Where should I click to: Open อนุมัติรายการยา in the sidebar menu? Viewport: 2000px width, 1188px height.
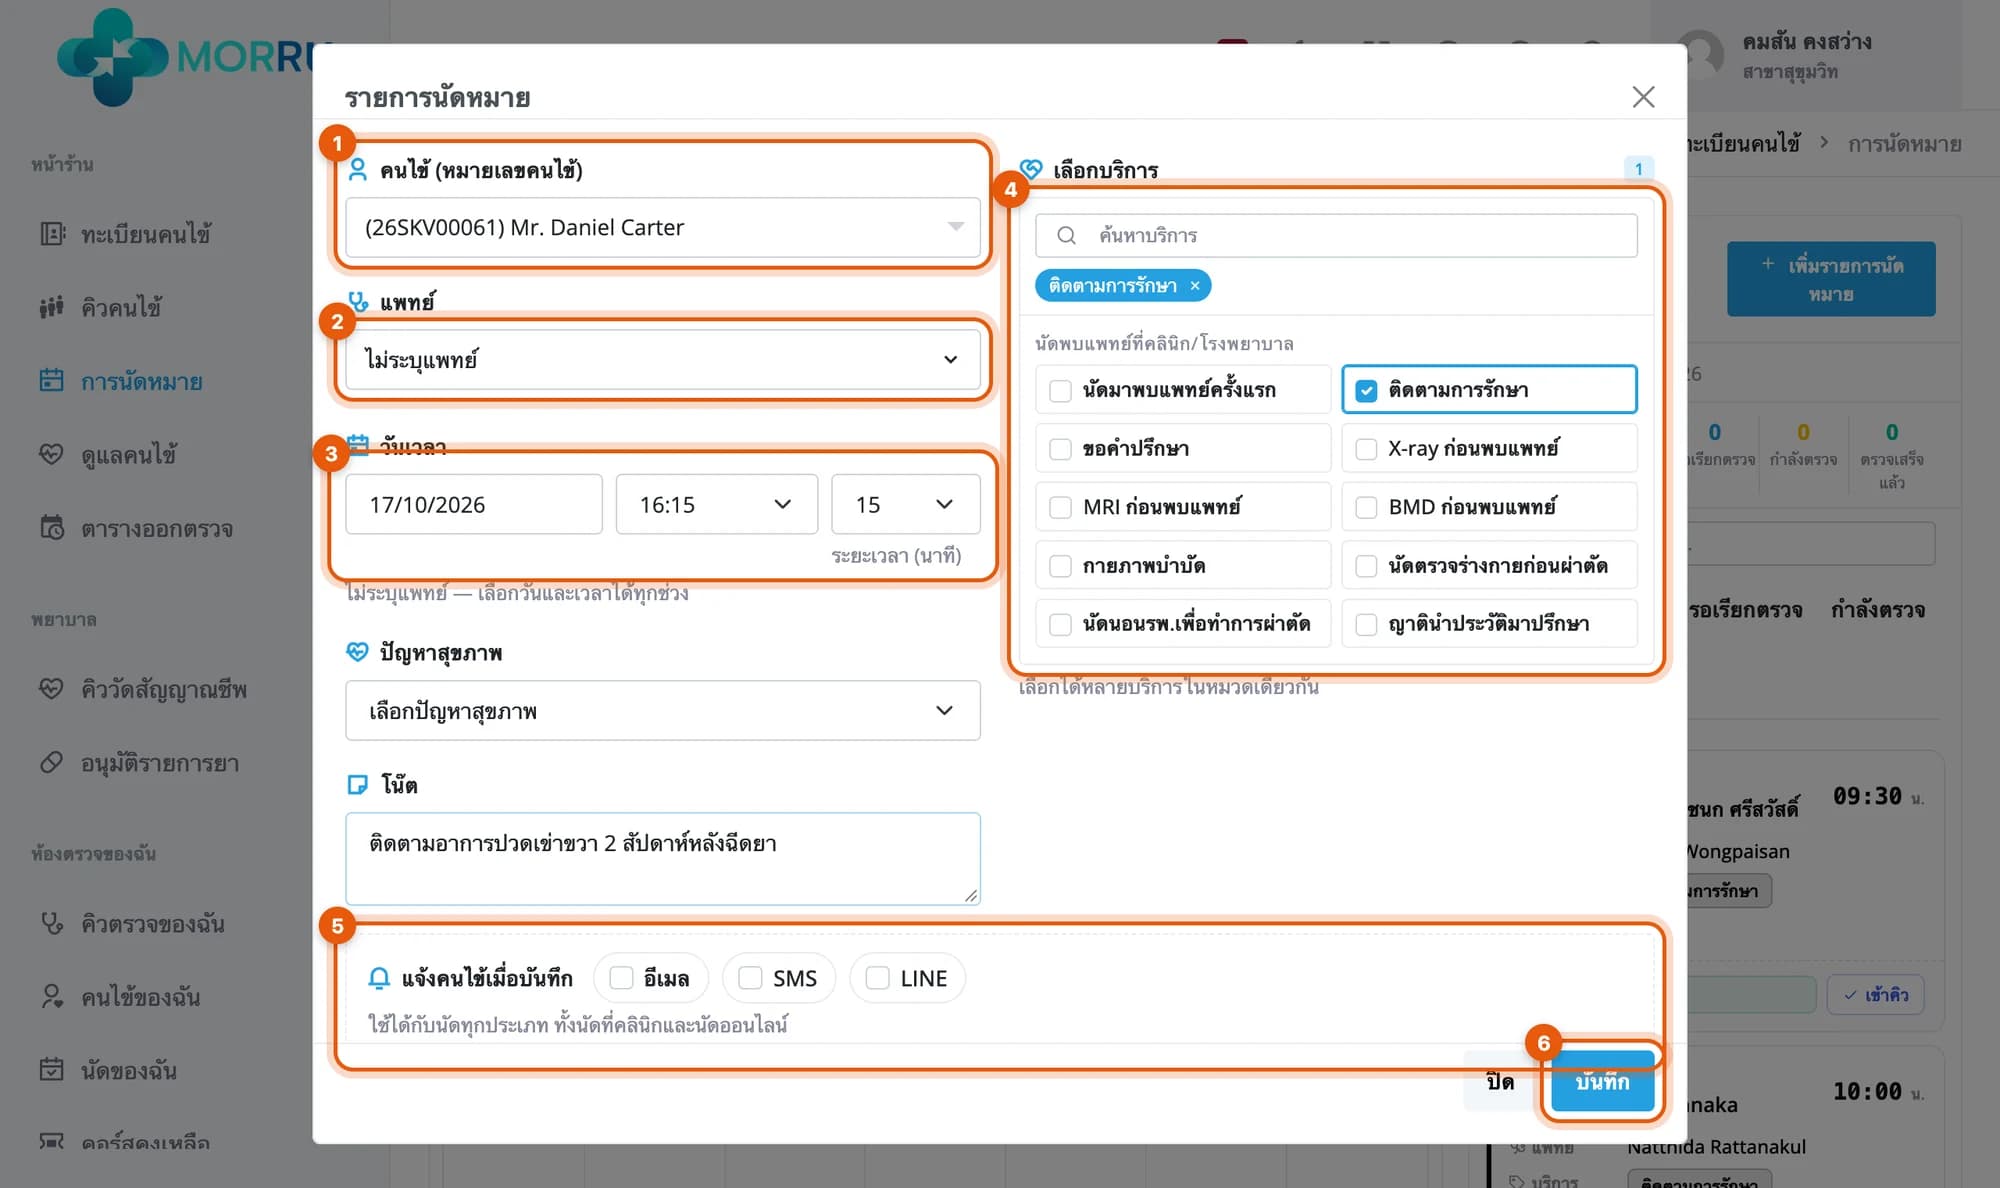click(x=160, y=763)
